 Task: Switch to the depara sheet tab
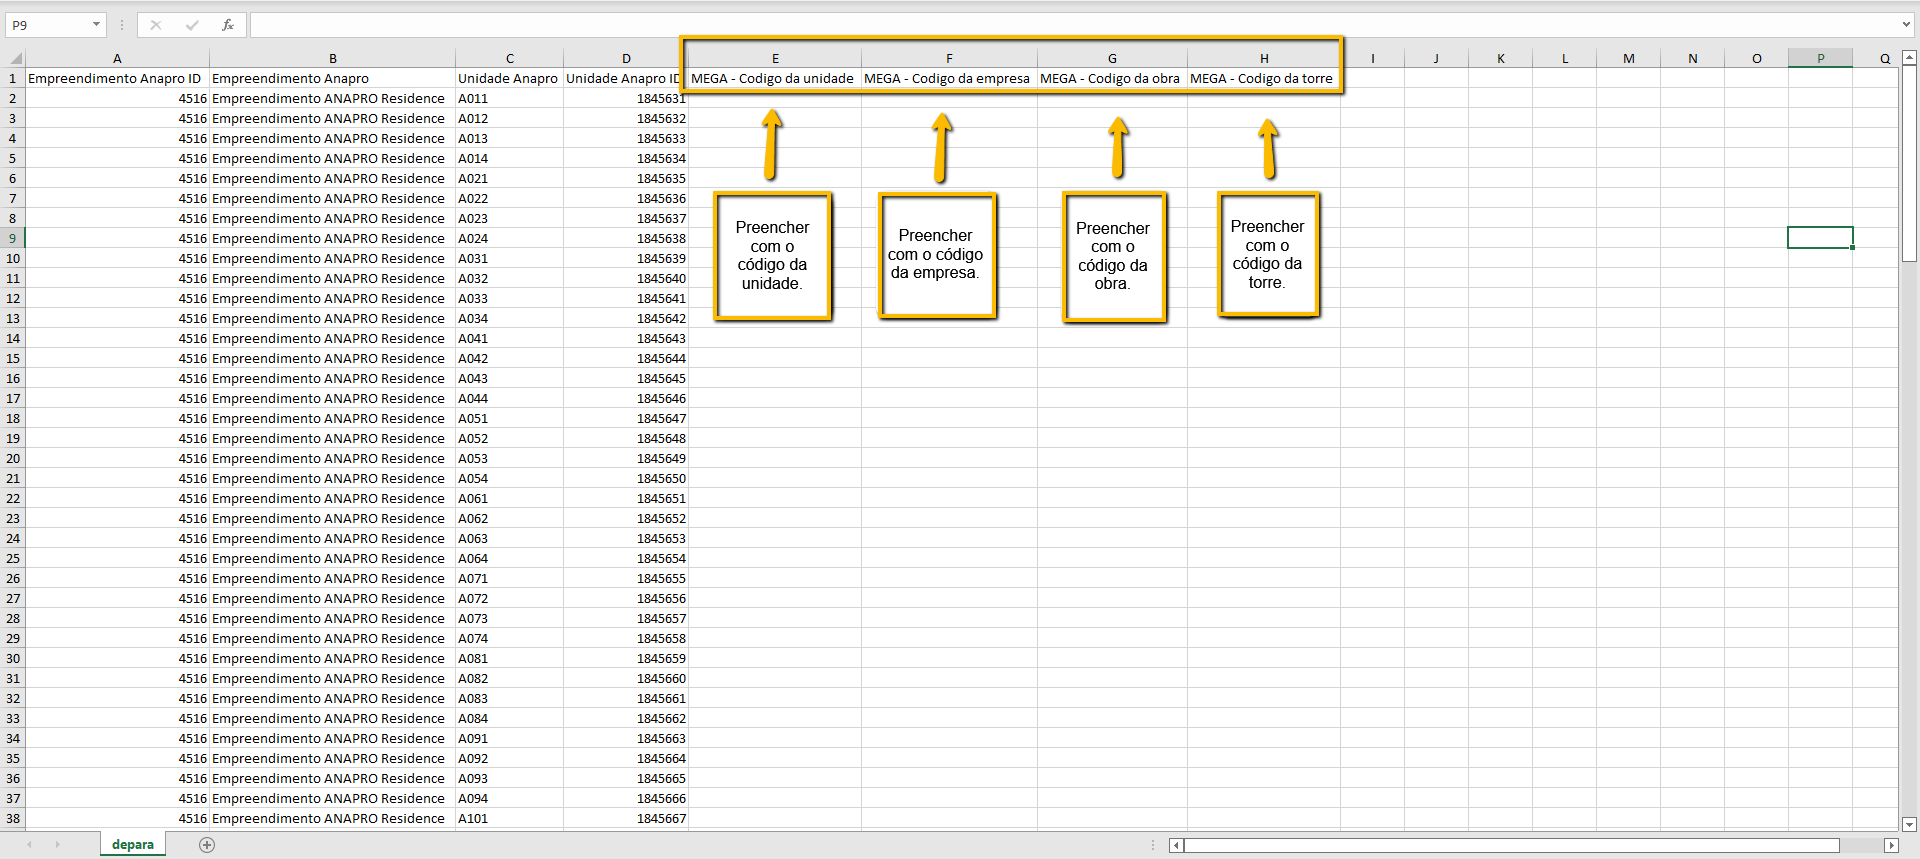pos(133,845)
